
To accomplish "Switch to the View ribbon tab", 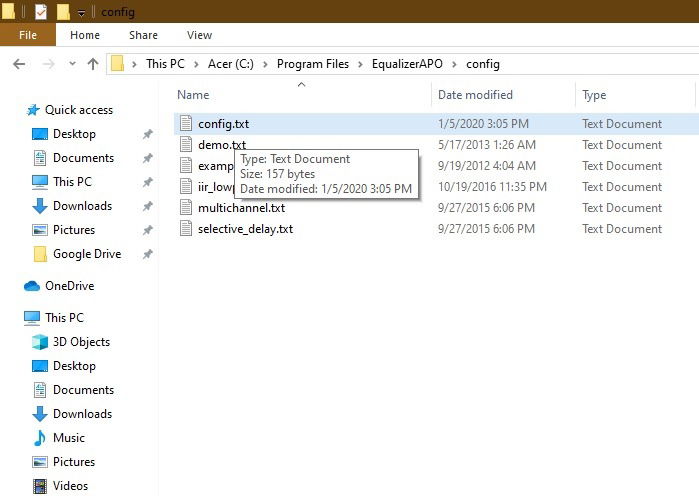I will coord(199,35).
